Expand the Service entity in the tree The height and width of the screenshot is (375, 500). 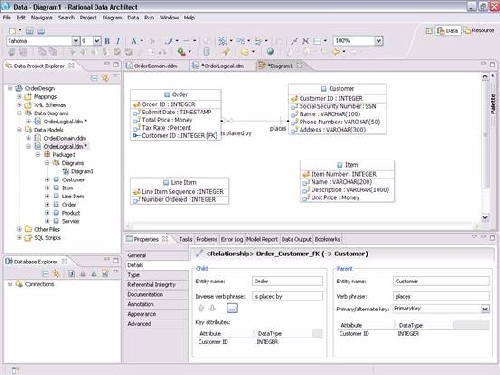47,221
